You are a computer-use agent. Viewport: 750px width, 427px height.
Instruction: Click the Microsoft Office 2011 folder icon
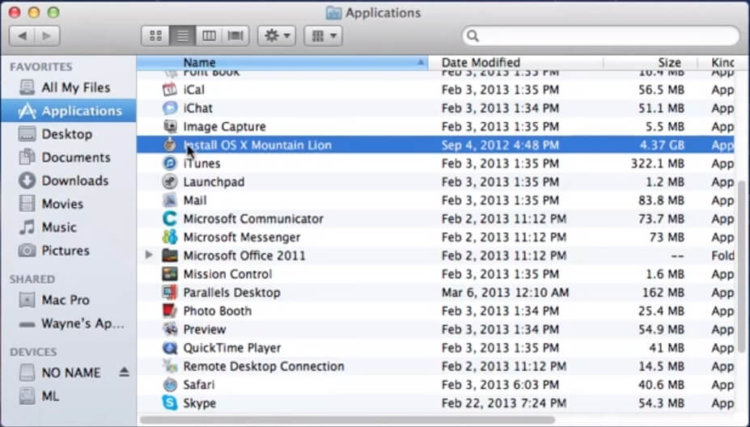[x=170, y=256]
